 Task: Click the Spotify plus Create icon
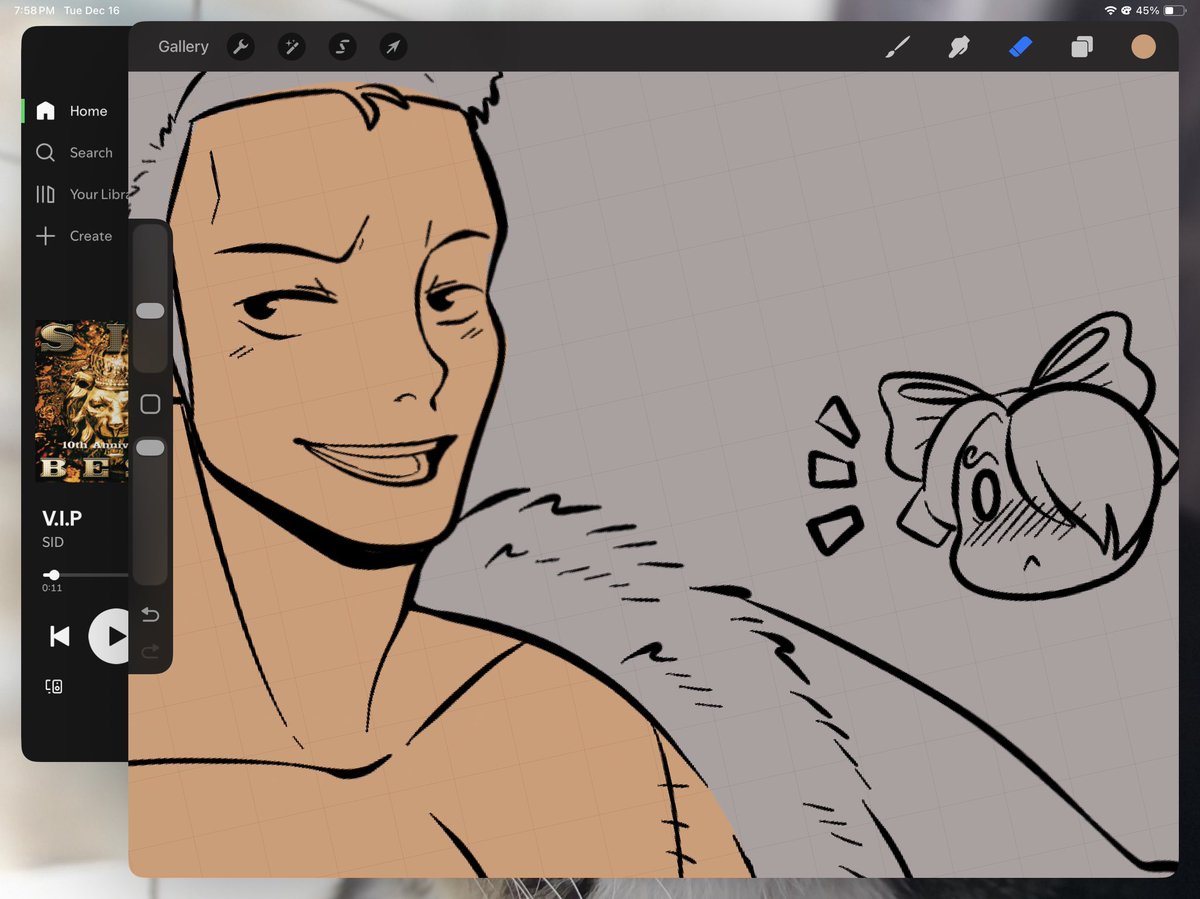(45, 236)
